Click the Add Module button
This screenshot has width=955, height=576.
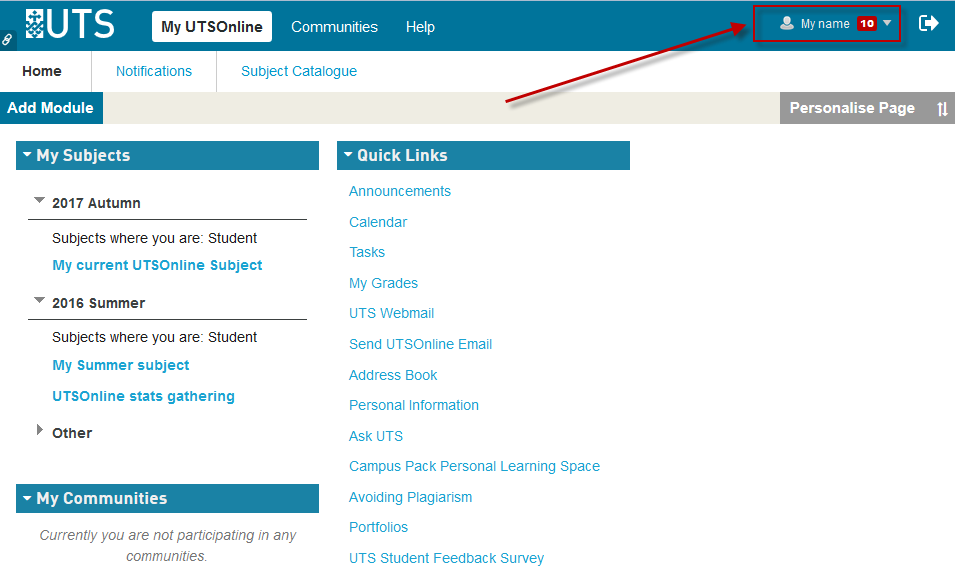coord(50,108)
